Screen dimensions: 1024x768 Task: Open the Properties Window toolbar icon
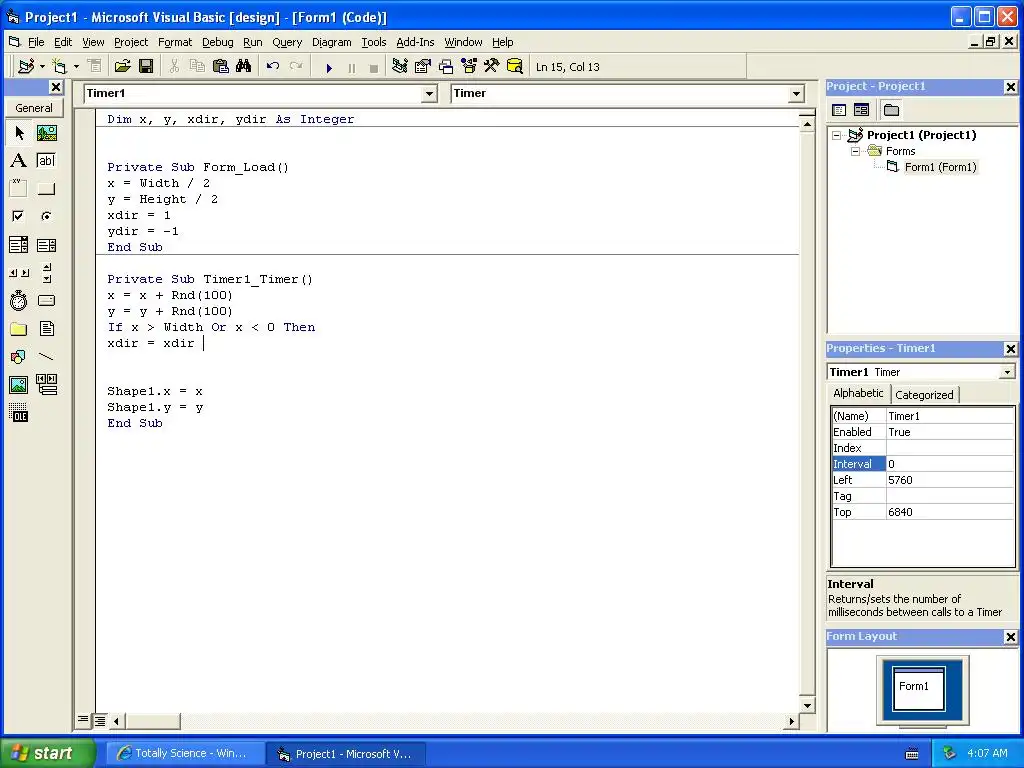point(423,67)
